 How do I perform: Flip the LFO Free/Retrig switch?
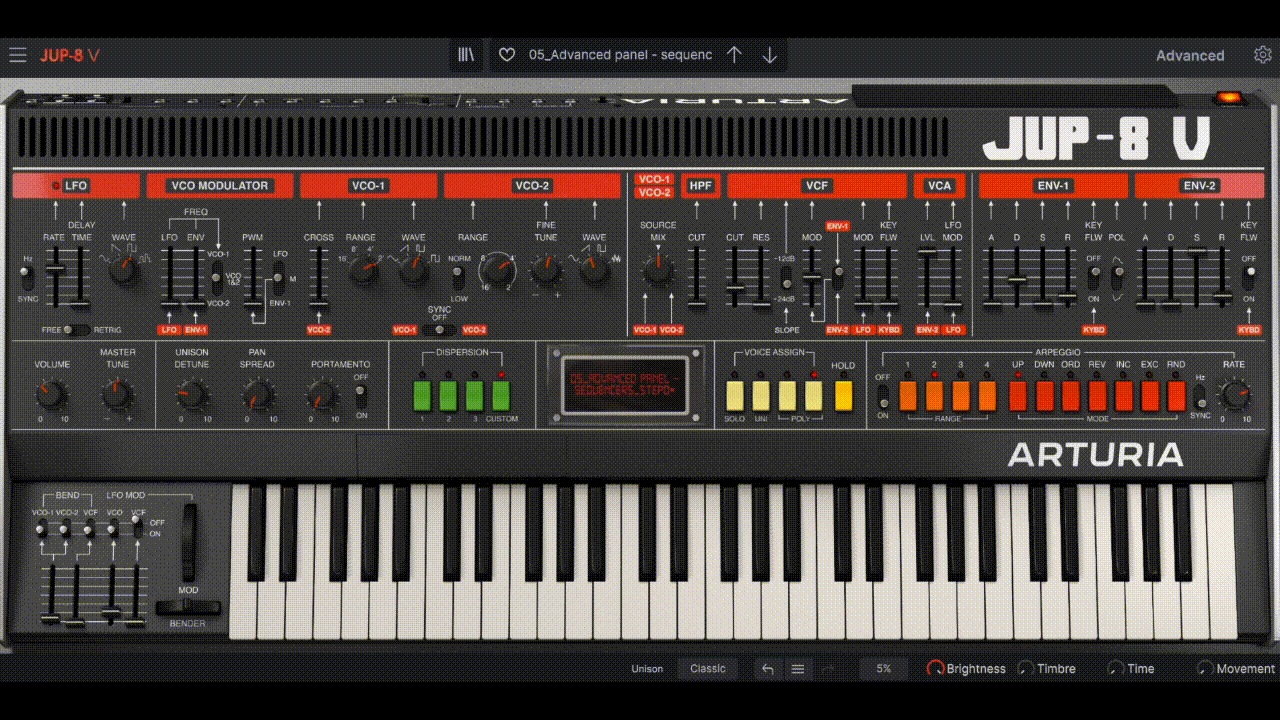pyautogui.click(x=74, y=329)
